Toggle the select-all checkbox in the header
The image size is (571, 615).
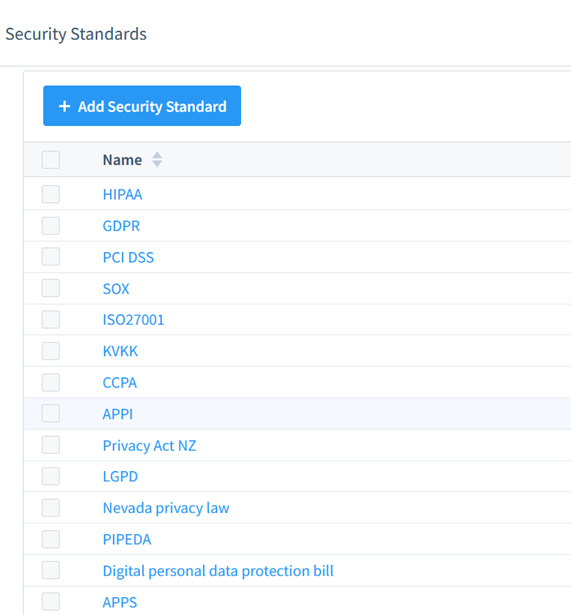(51, 160)
